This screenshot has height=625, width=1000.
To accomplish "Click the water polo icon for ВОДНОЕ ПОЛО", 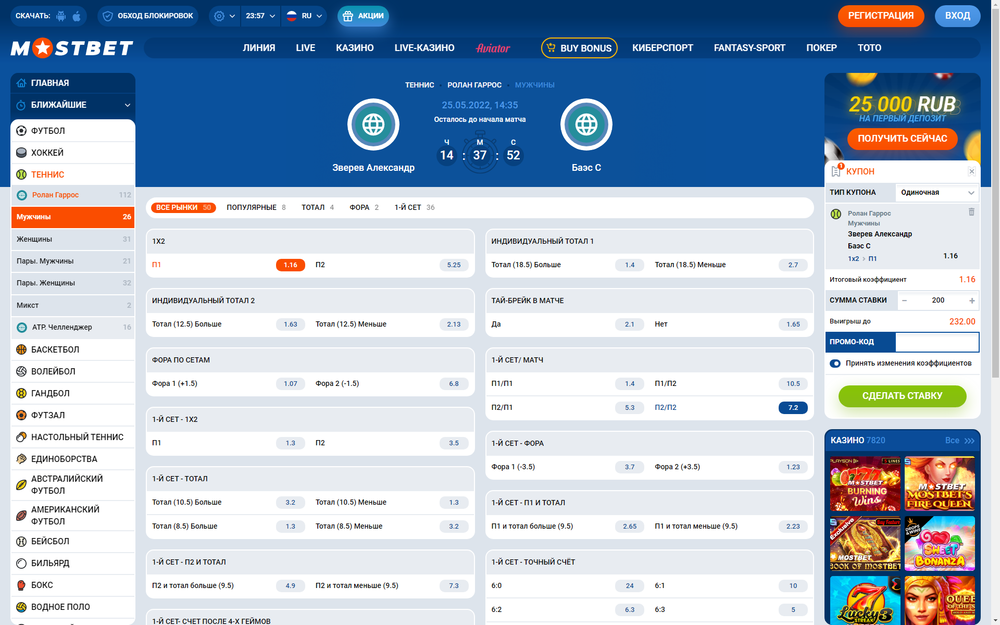I will [21, 607].
